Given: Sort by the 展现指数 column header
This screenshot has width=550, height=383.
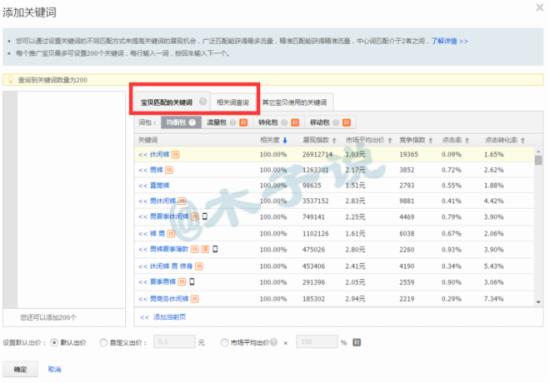Looking at the screenshot, I should tap(319, 140).
